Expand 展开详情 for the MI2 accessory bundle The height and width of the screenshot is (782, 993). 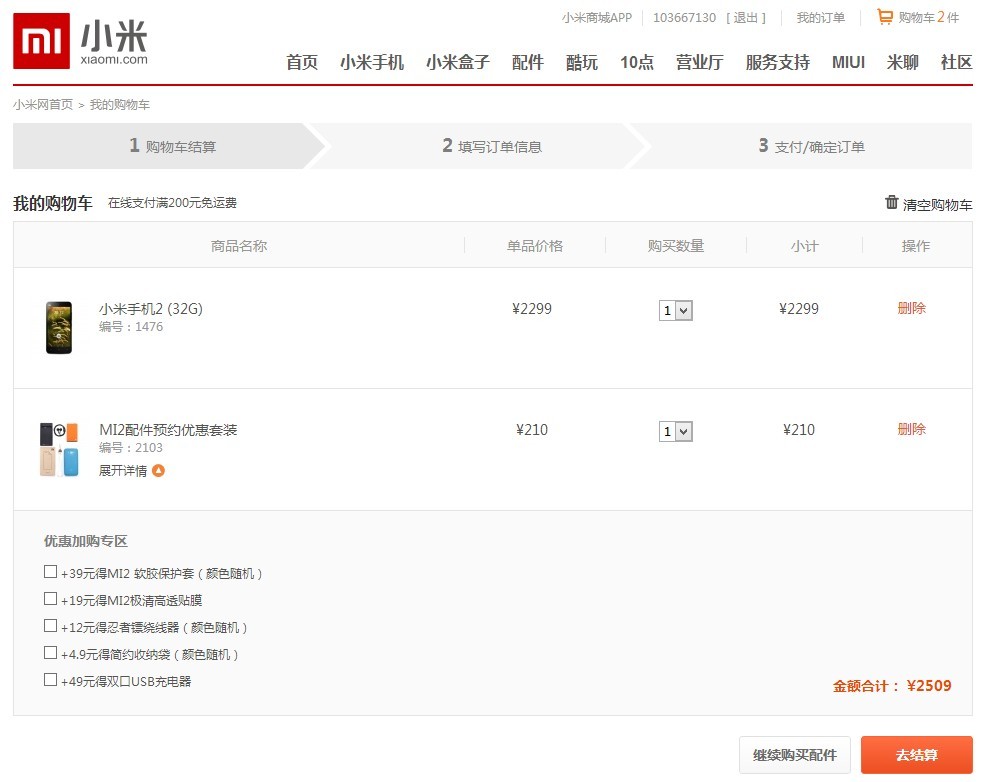click(x=123, y=470)
